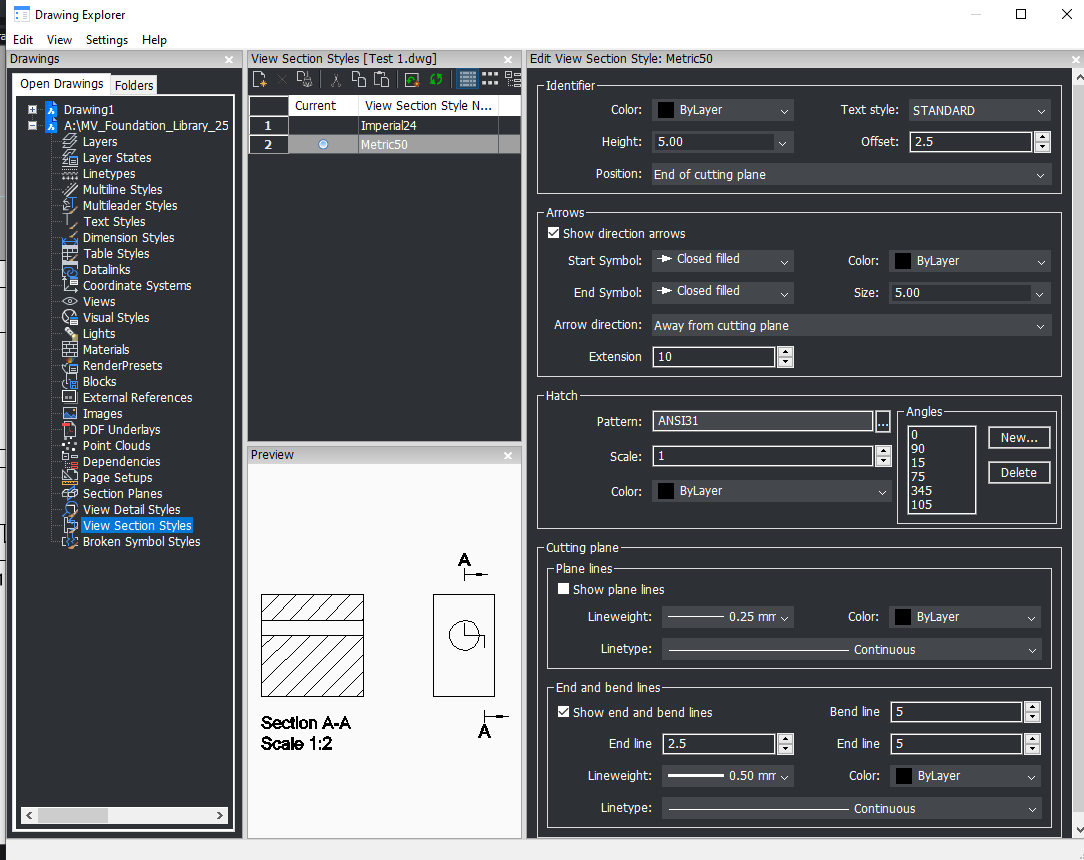1084x860 pixels.
Task: Click the New... angle button
Action: tap(1019, 438)
